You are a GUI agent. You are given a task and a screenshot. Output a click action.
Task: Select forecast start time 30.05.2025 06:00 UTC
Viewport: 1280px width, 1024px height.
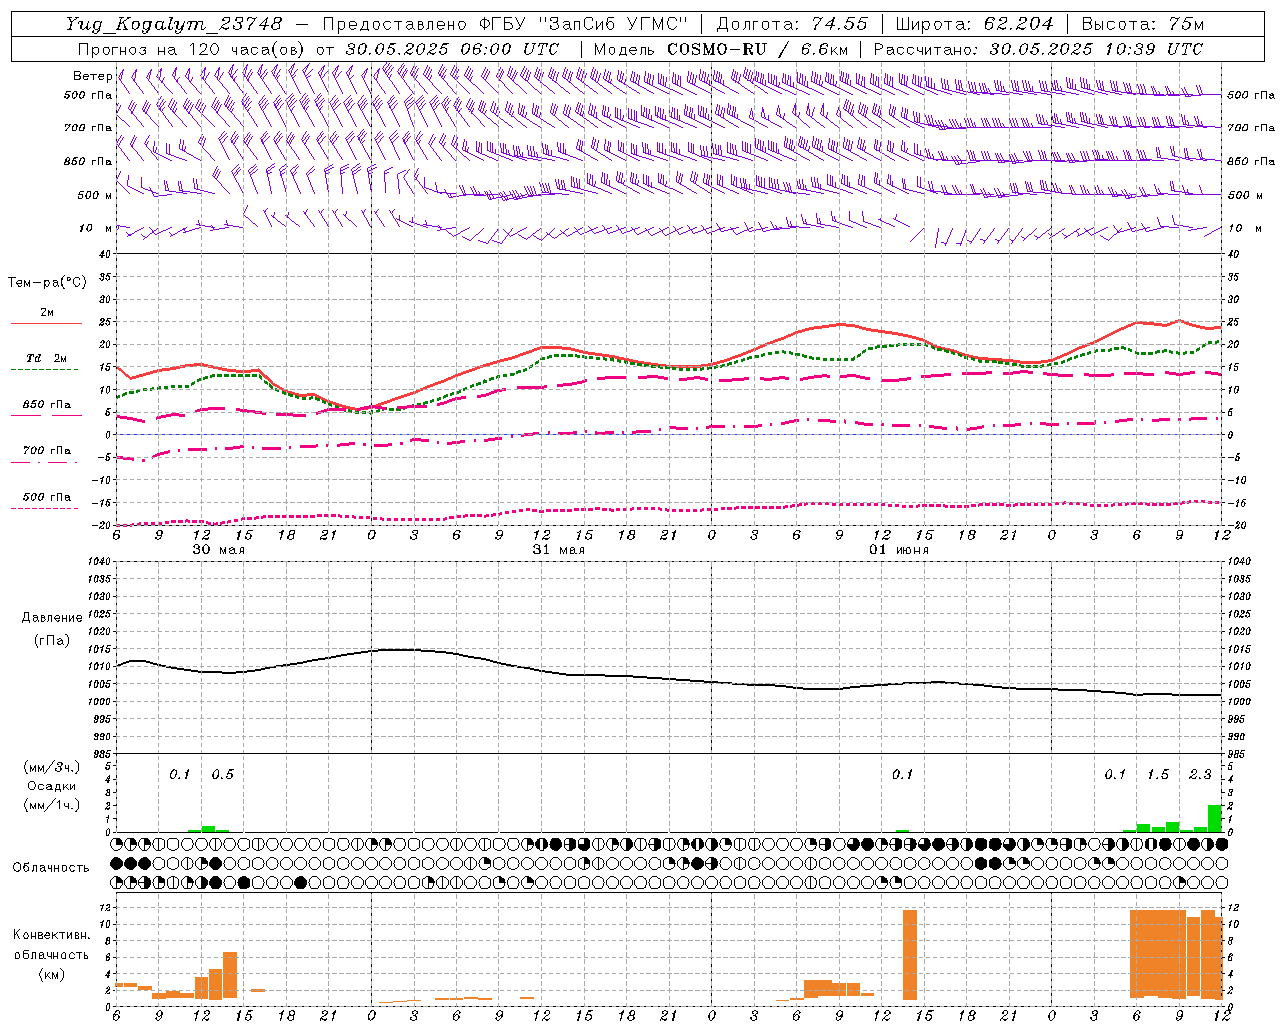(453, 49)
